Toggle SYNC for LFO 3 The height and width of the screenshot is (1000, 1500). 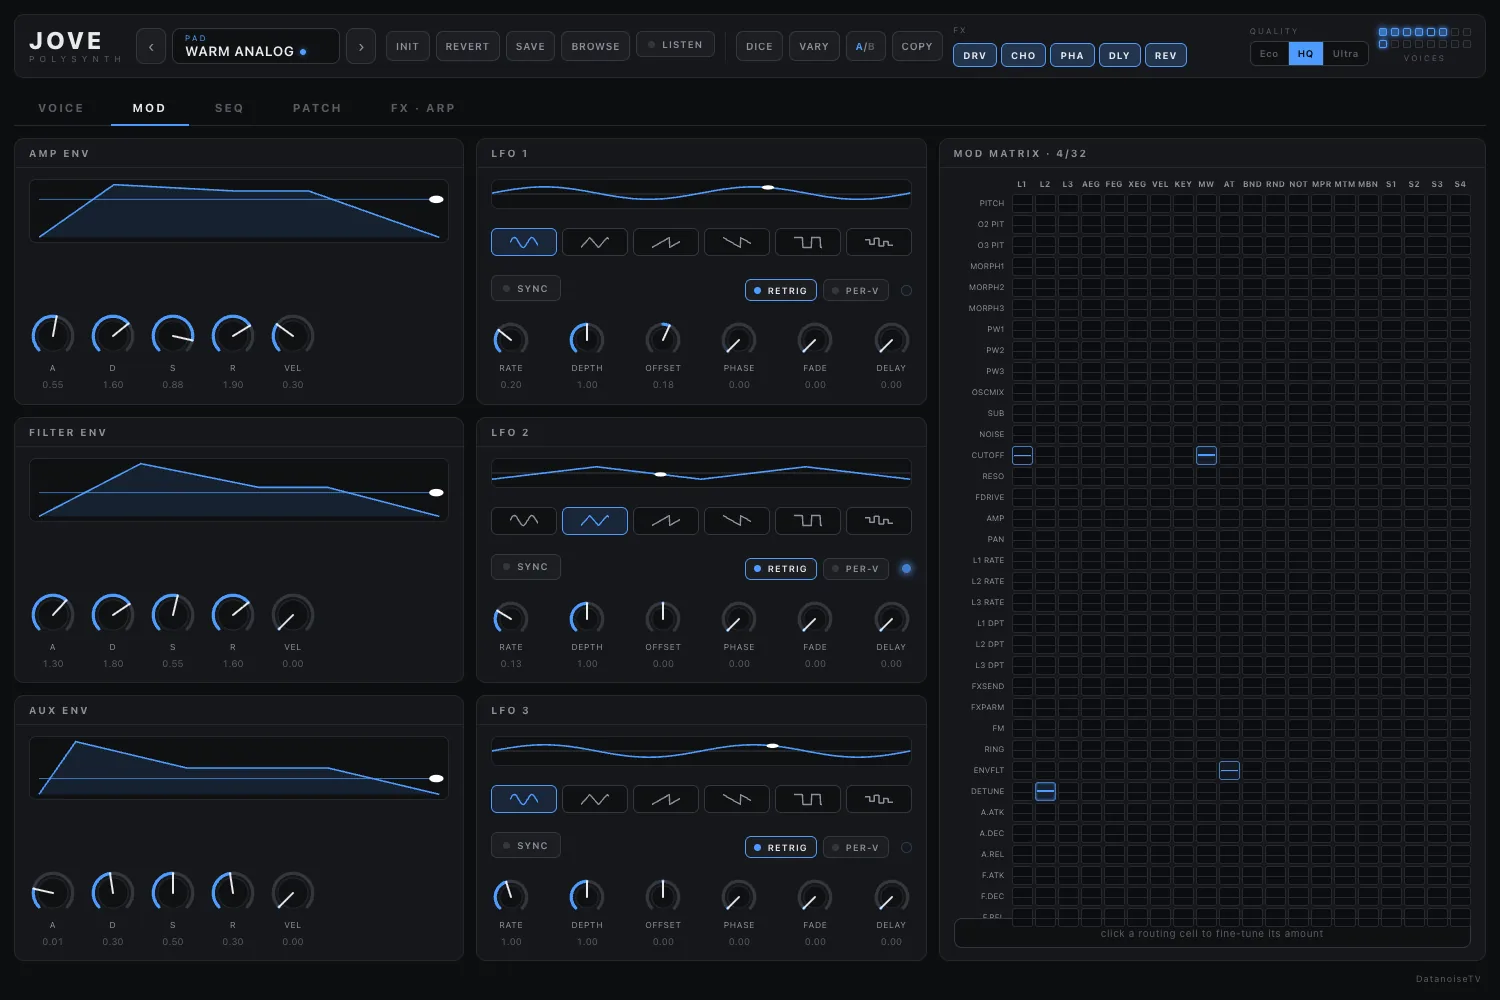[x=526, y=845]
